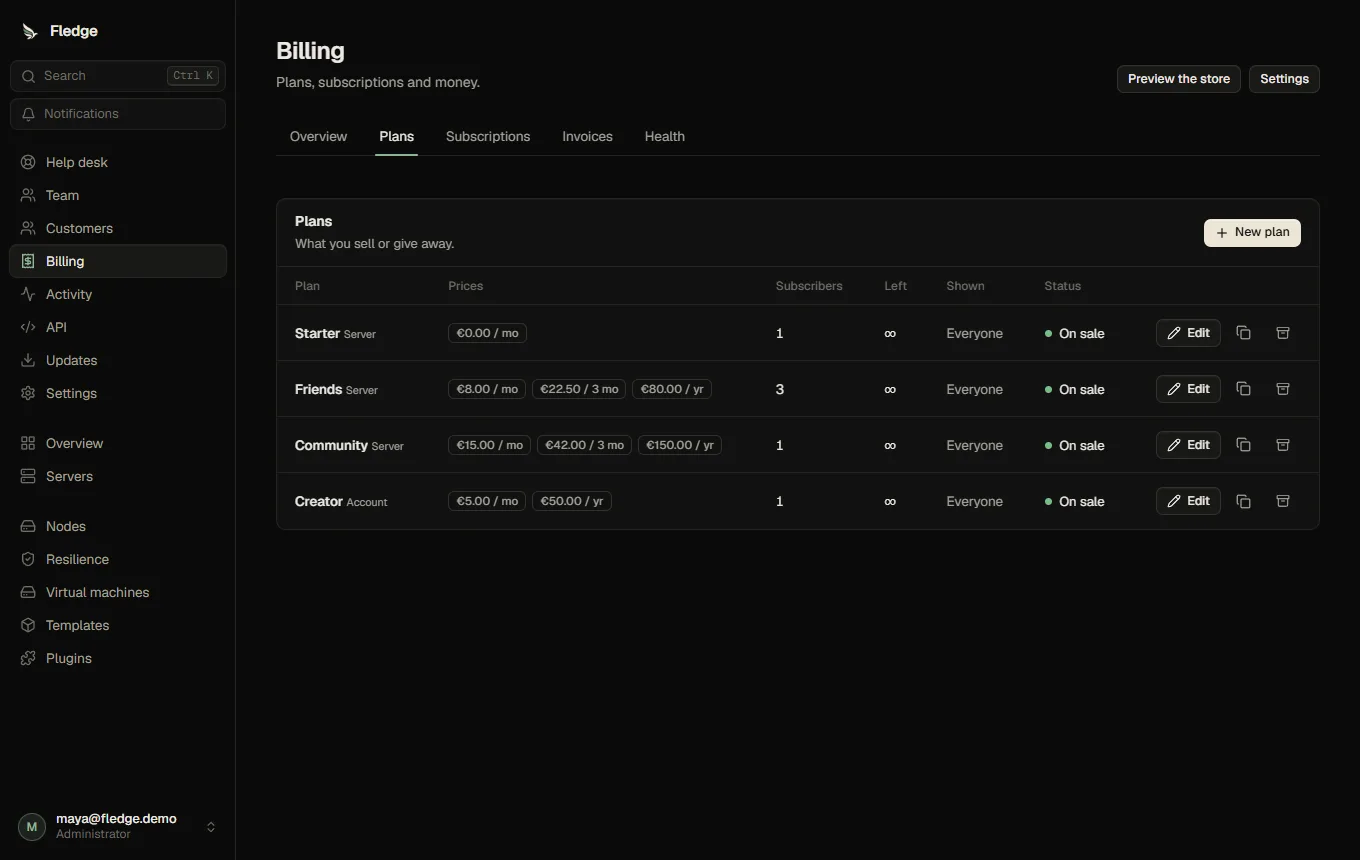
Task: Duplicate the Community plan using copy icon
Action: point(1243,445)
